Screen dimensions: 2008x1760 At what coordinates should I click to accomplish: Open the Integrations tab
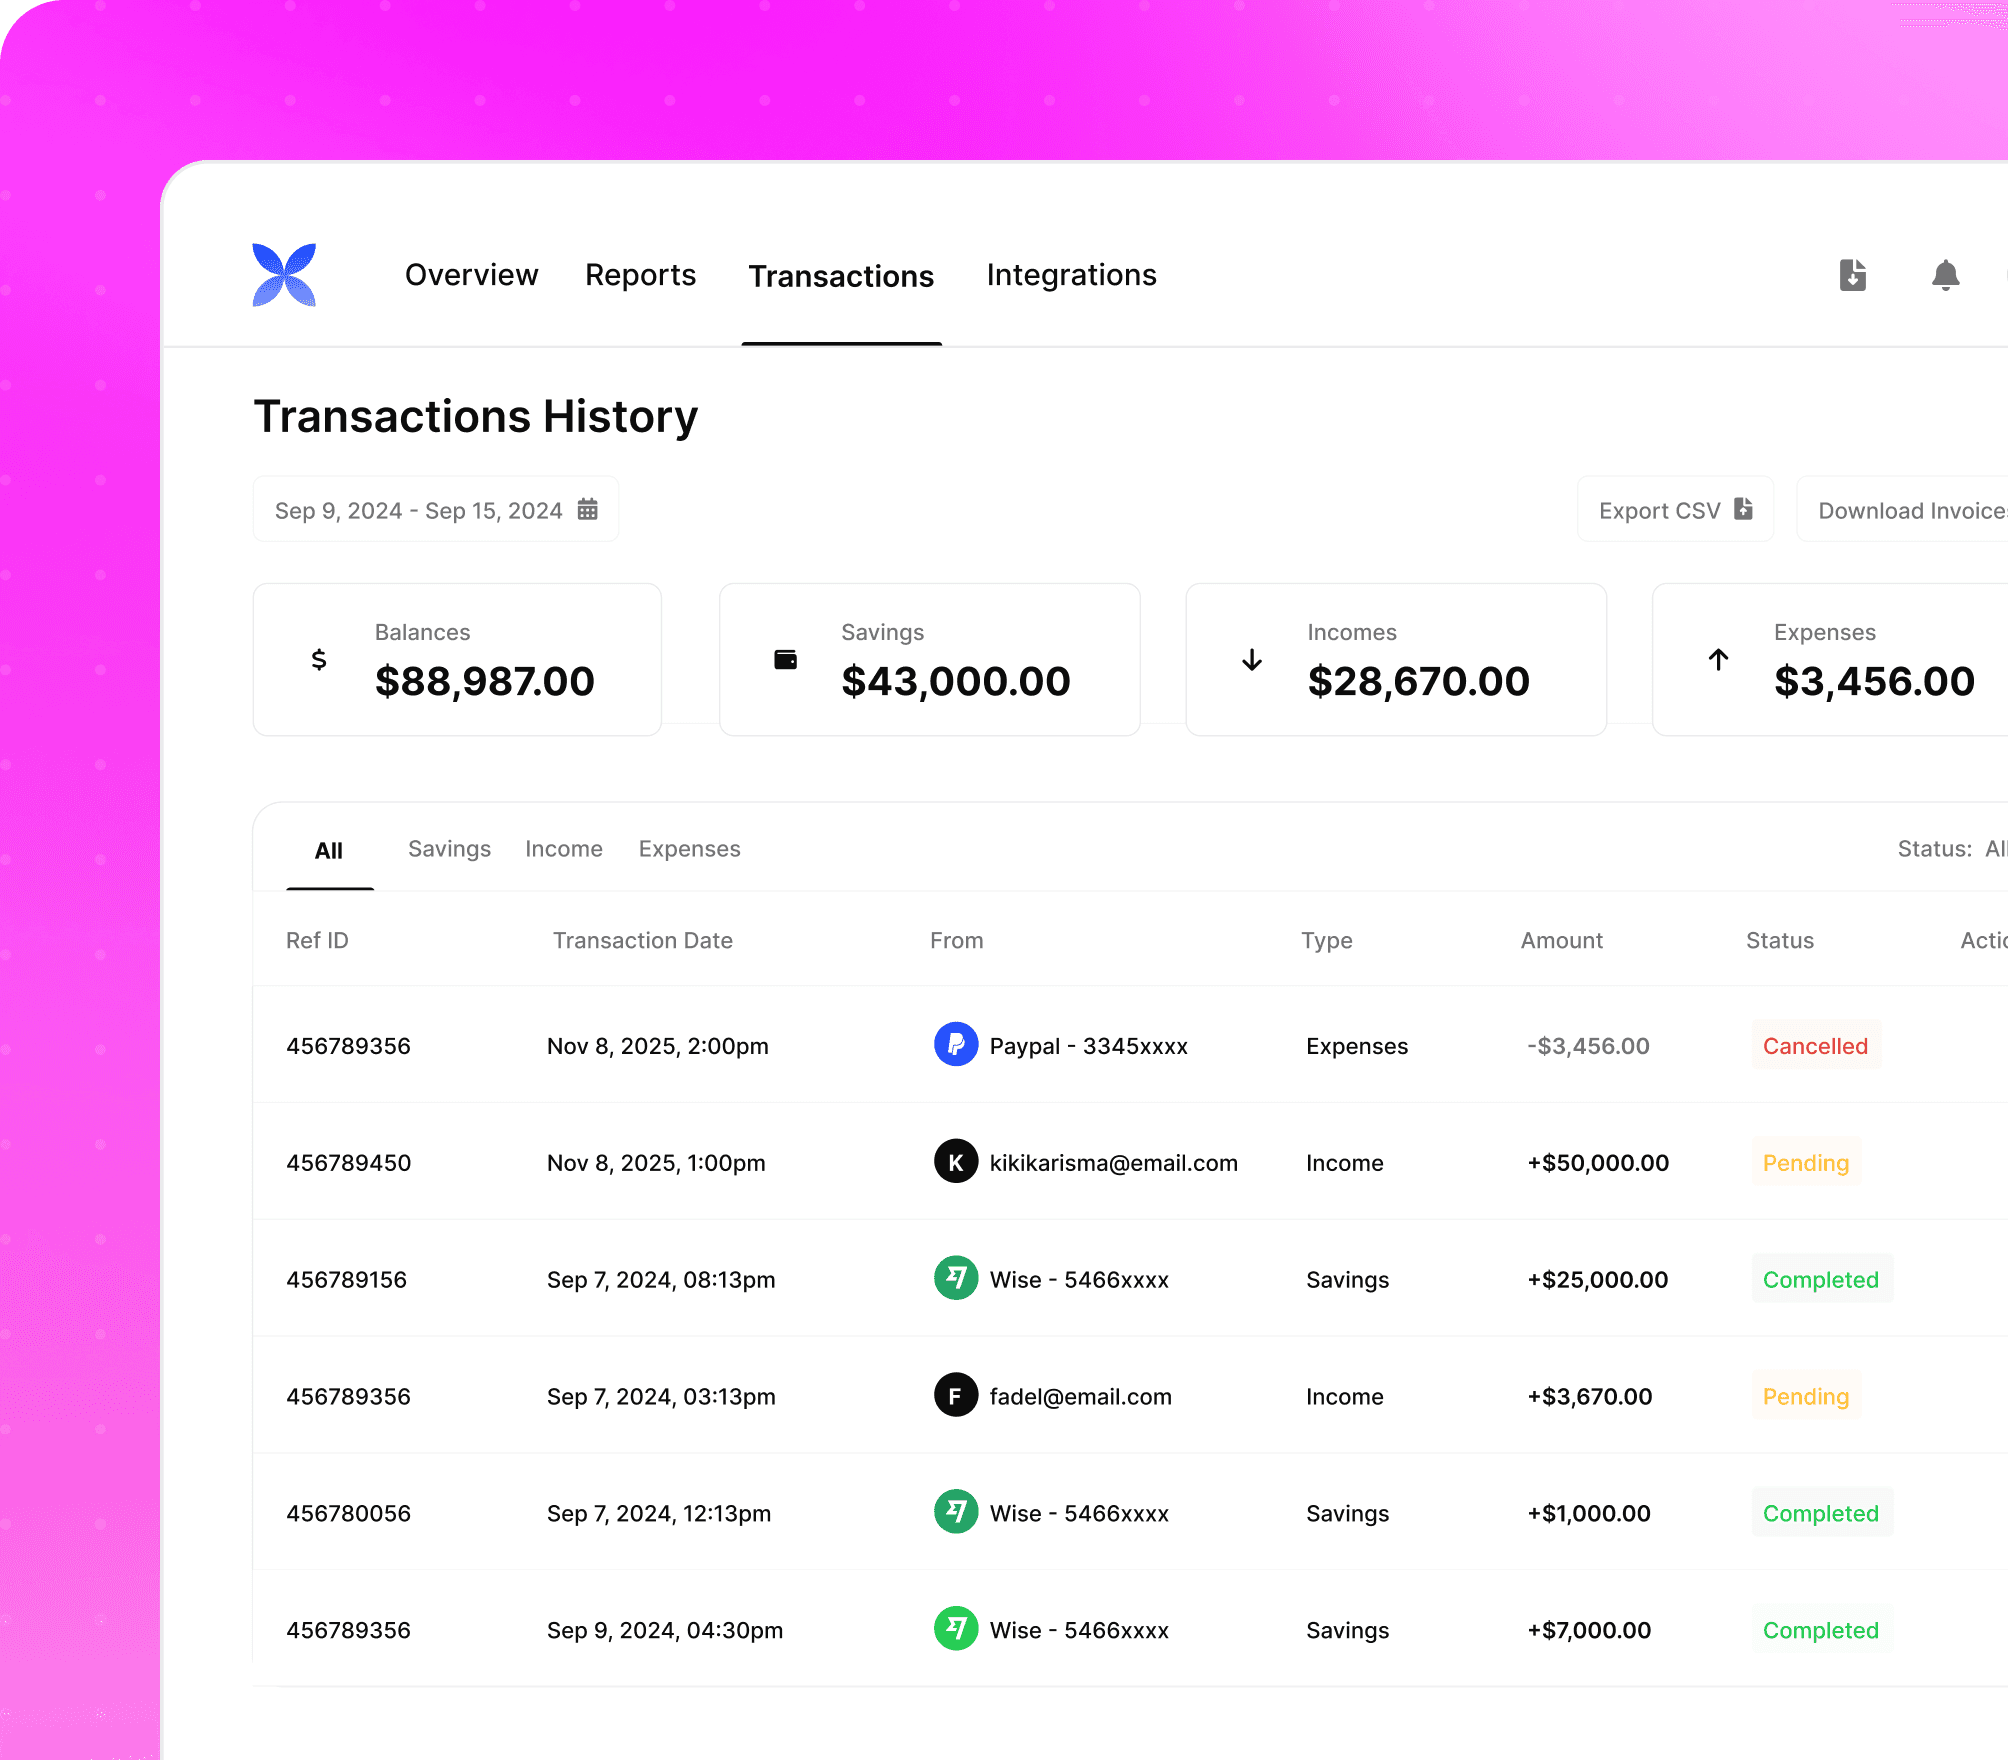[x=1071, y=275]
